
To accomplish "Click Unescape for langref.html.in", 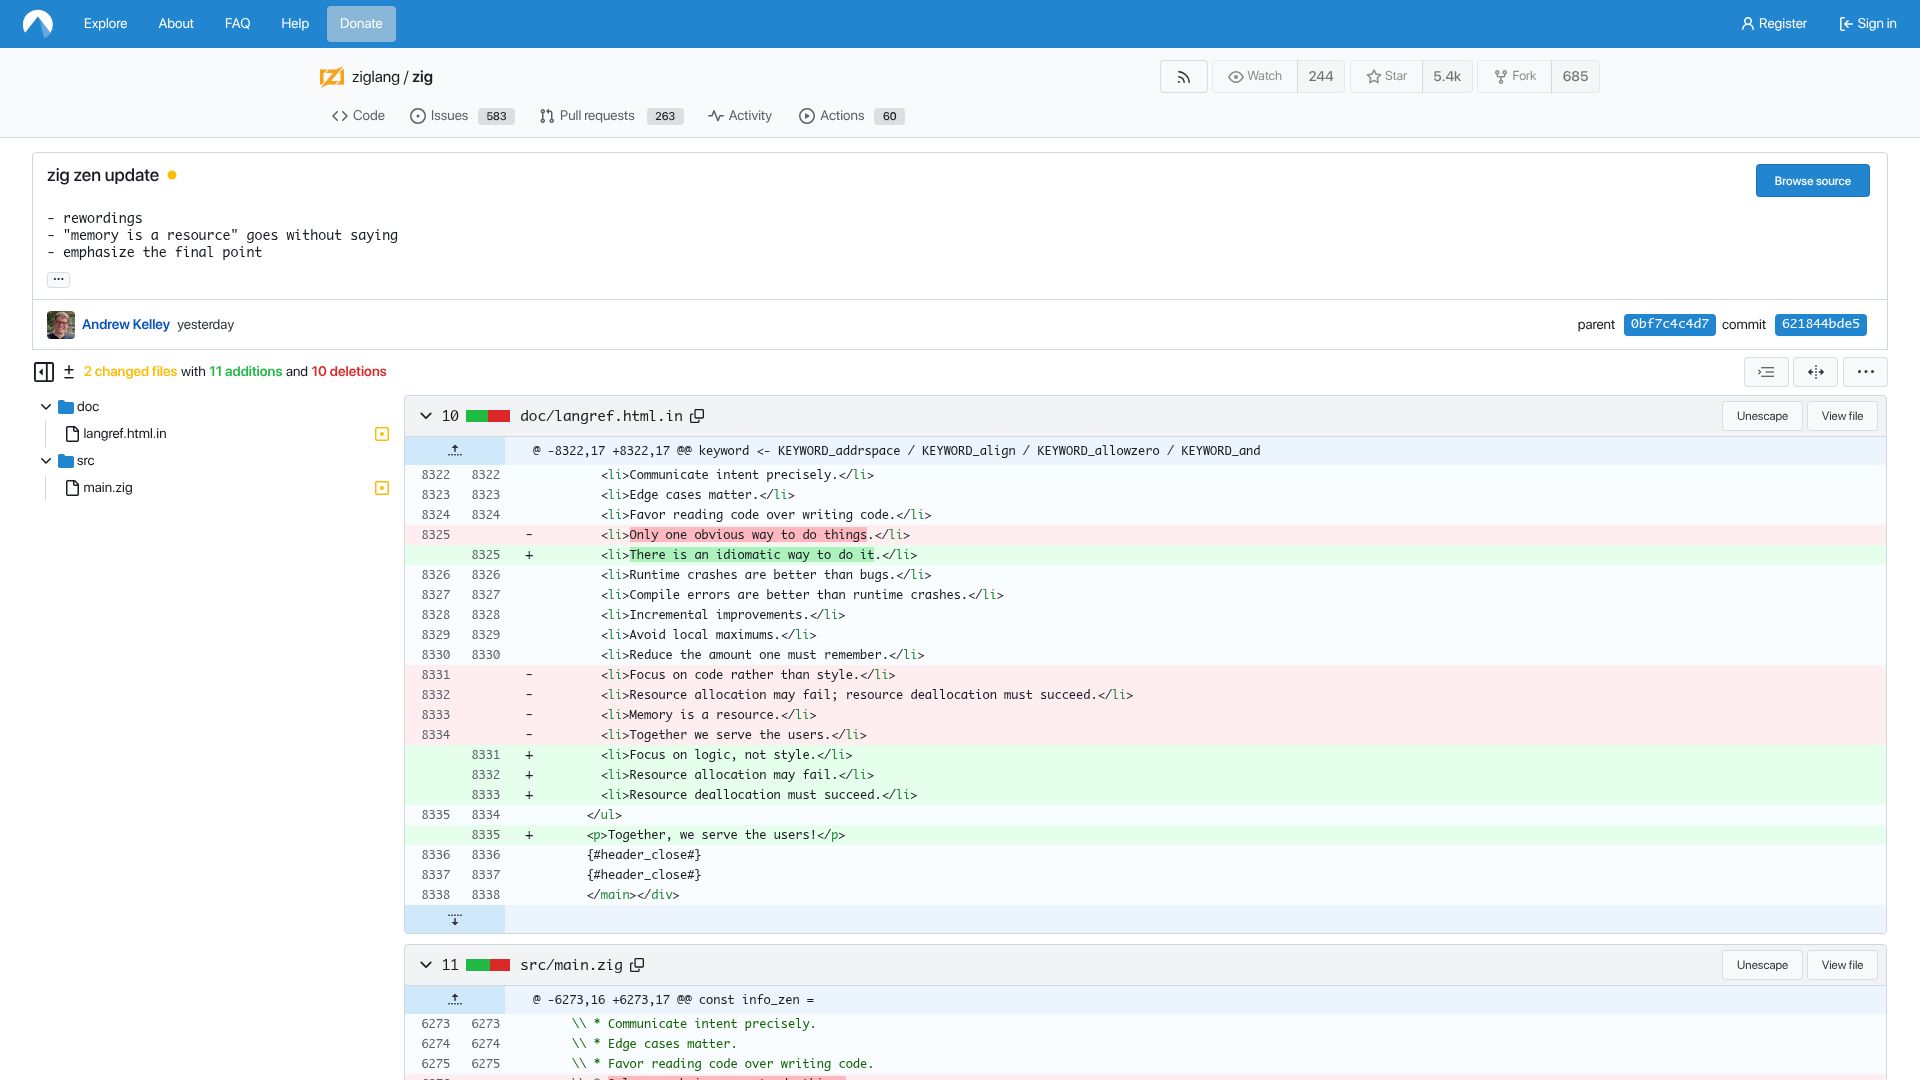I will (x=1762, y=416).
